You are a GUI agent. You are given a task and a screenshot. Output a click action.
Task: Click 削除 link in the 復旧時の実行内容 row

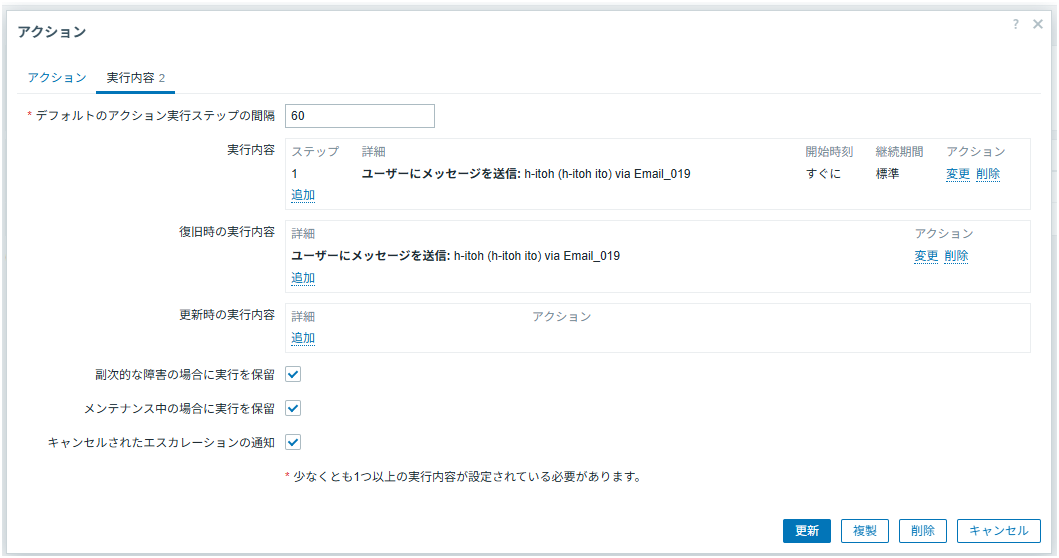tap(956, 256)
